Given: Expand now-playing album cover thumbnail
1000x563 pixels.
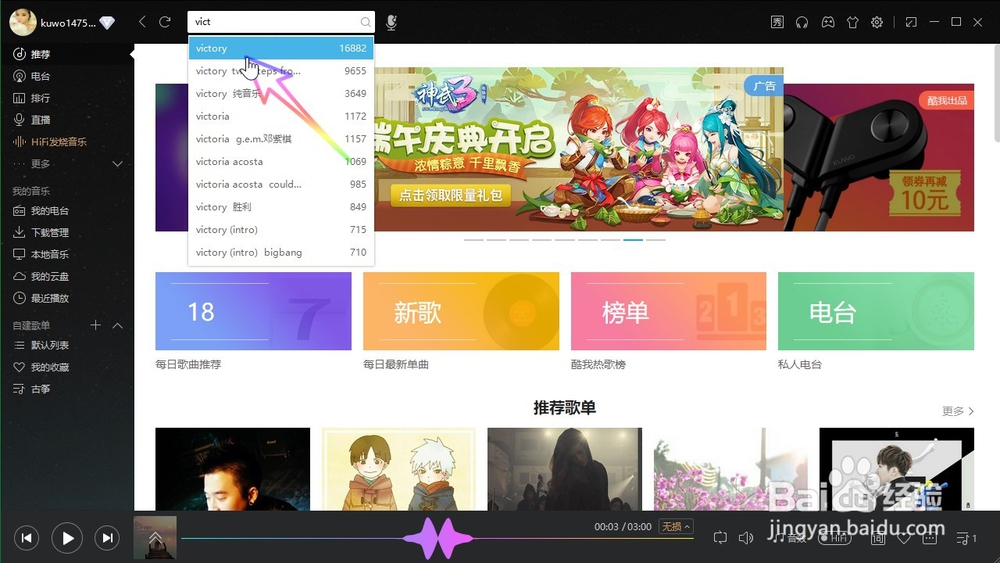Looking at the screenshot, I should pyautogui.click(x=155, y=537).
